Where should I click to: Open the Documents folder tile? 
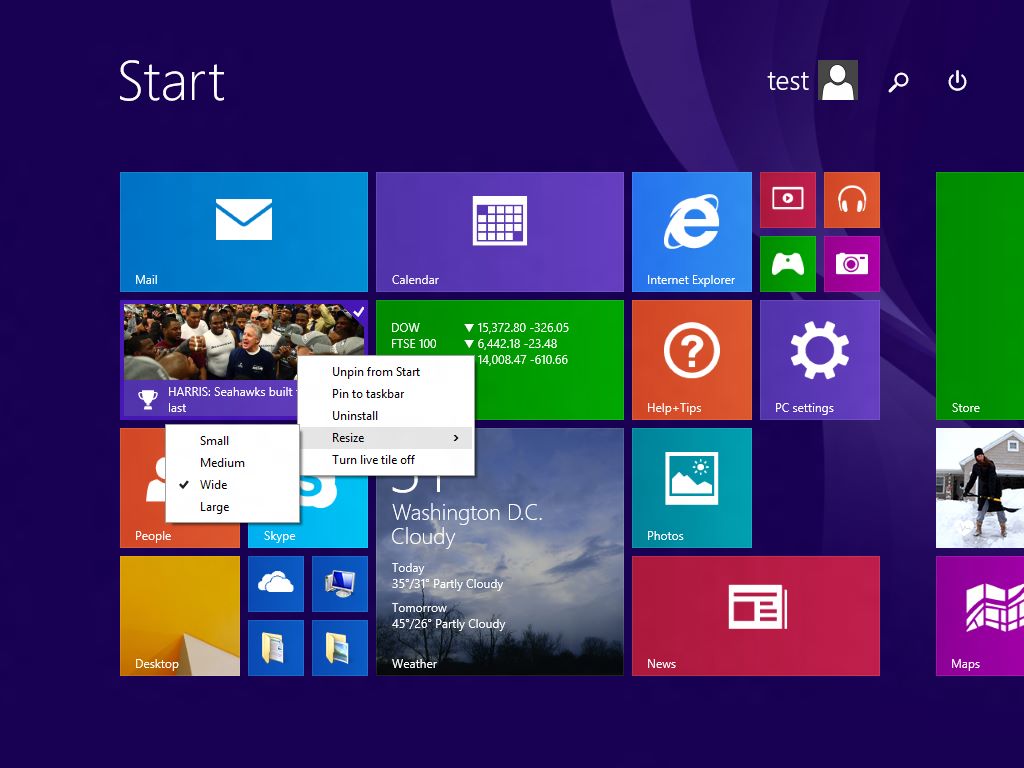click(x=276, y=648)
